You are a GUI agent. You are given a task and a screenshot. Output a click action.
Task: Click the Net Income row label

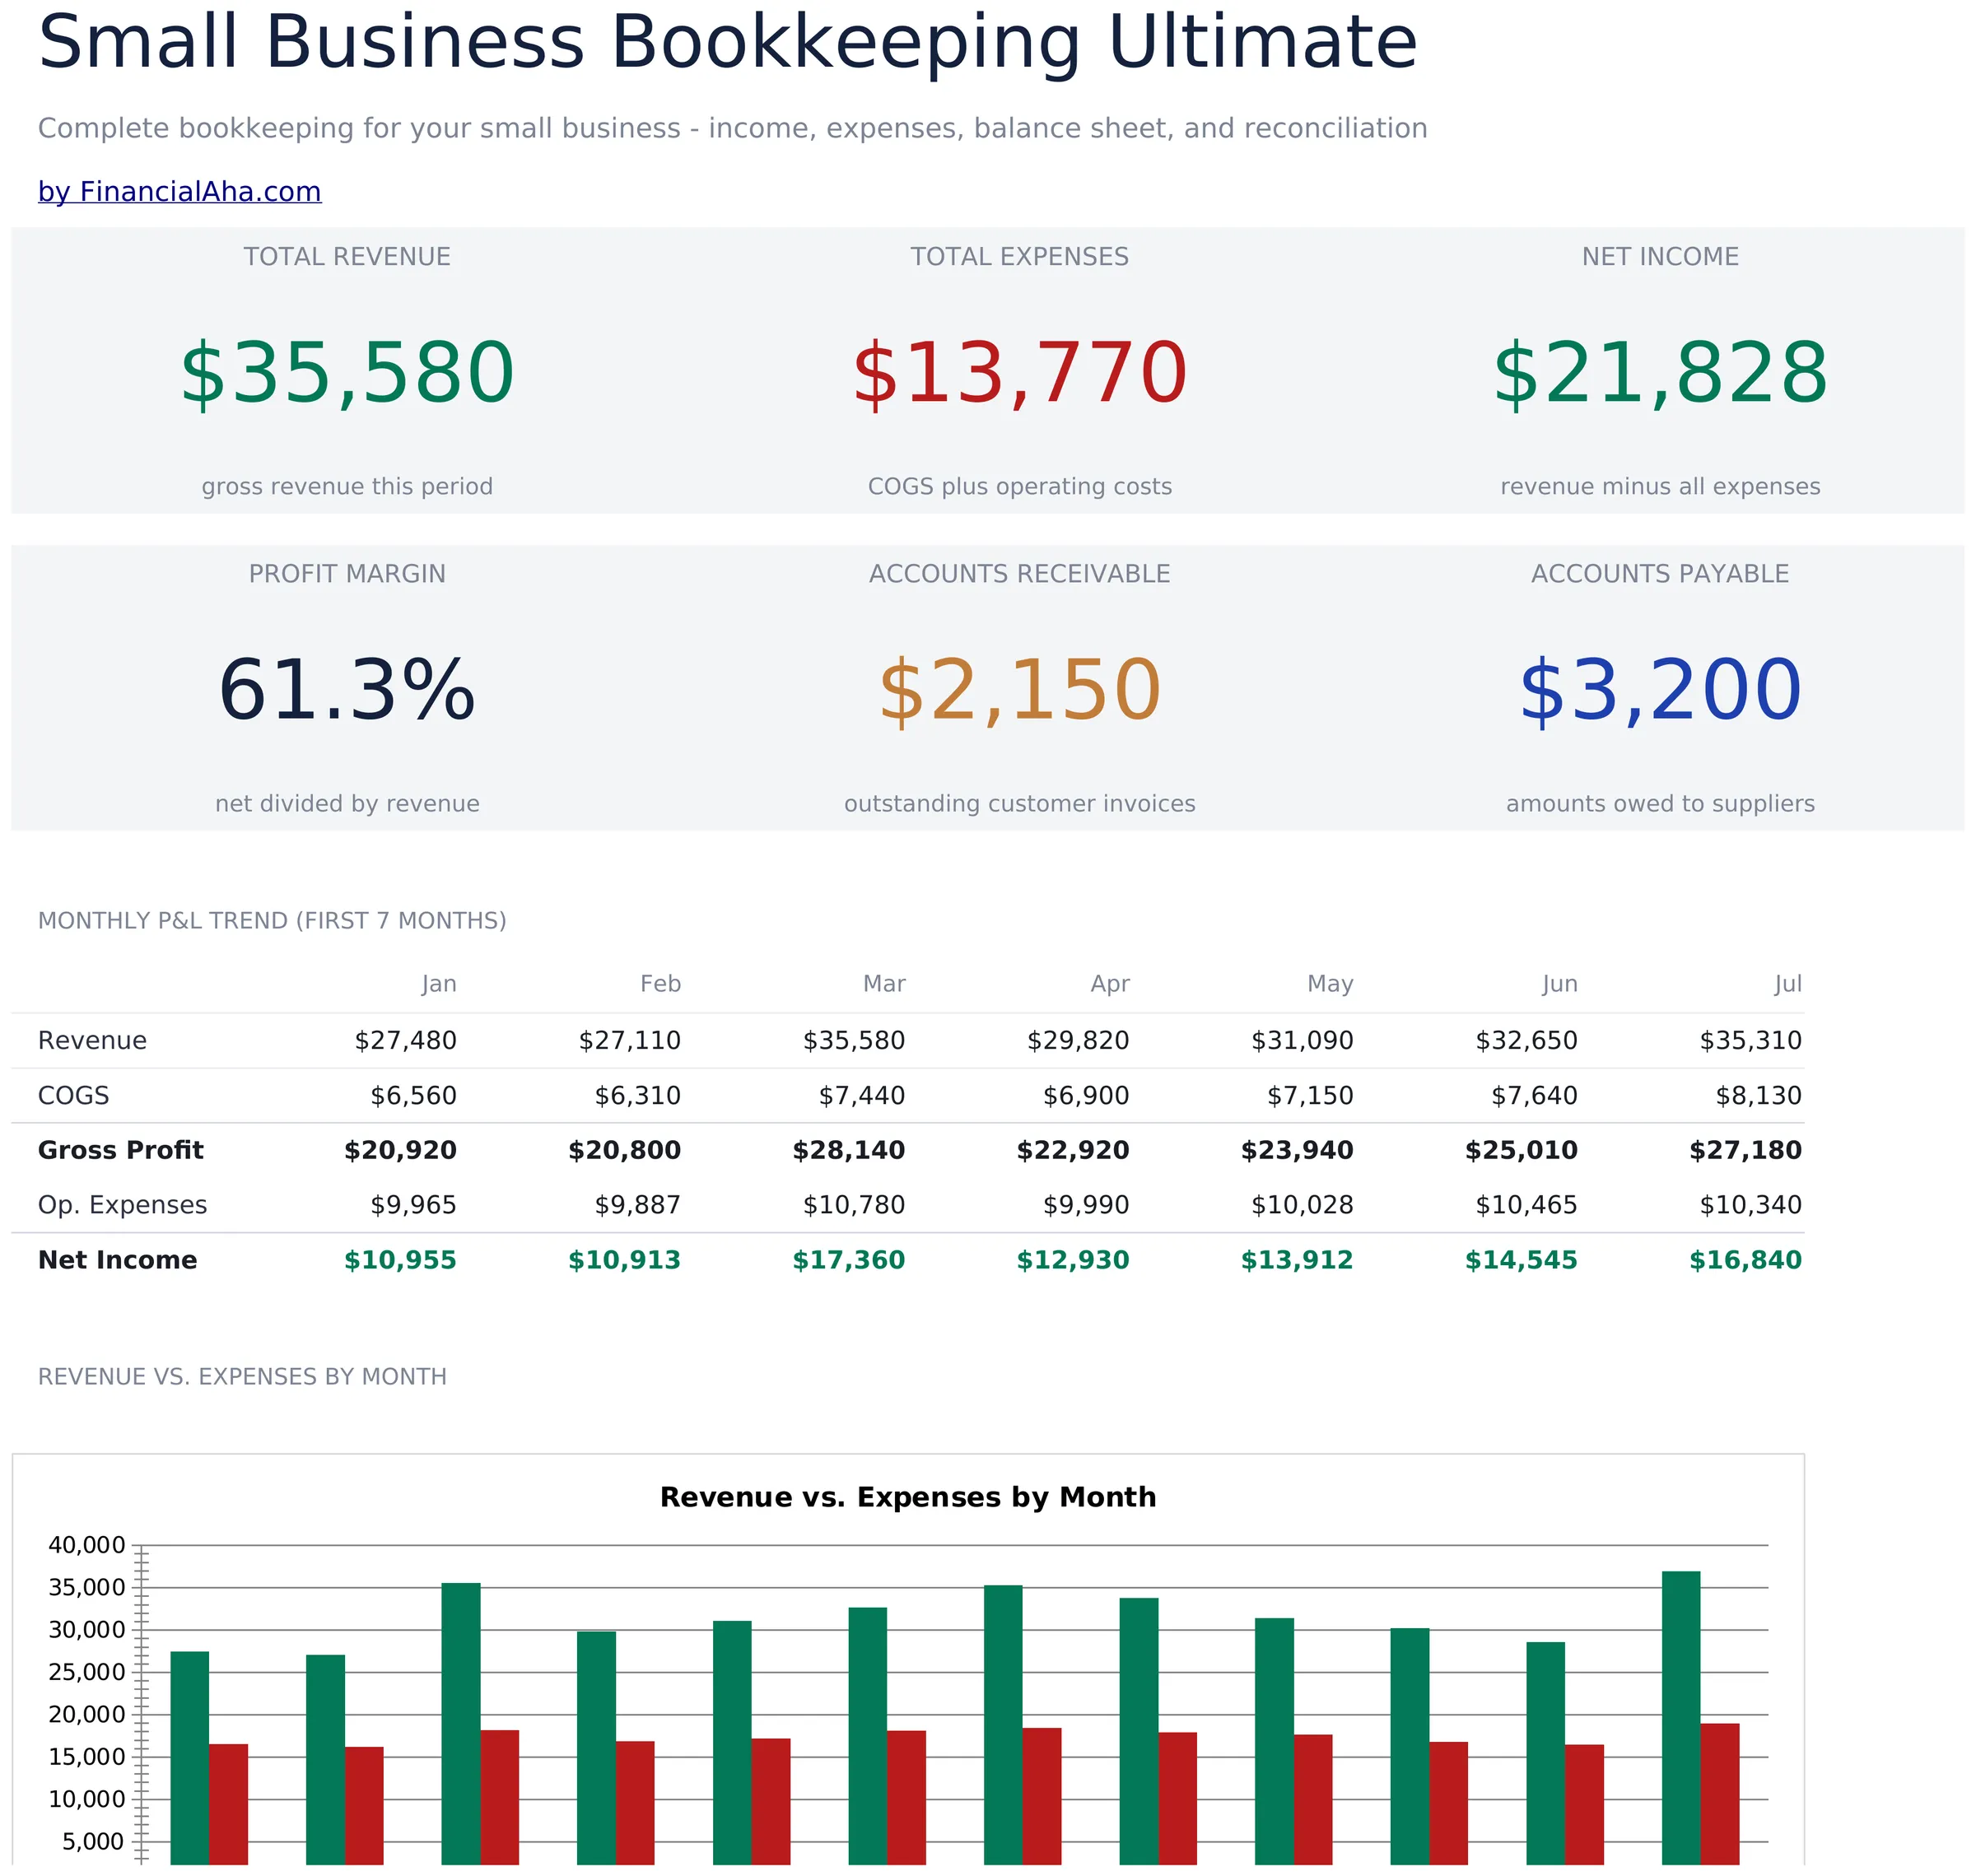tap(117, 1261)
